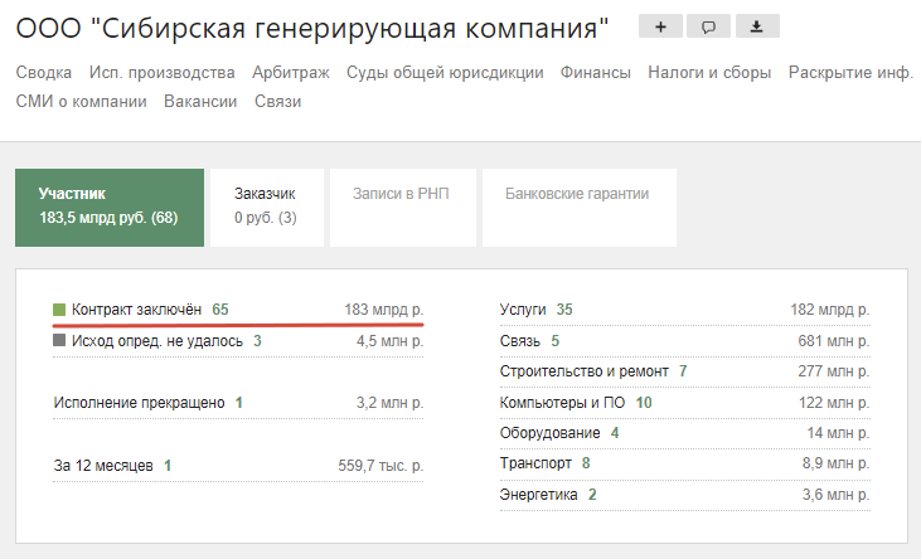Click the plus icon next to company name
The width and height of the screenshot is (922, 560).
(660, 27)
